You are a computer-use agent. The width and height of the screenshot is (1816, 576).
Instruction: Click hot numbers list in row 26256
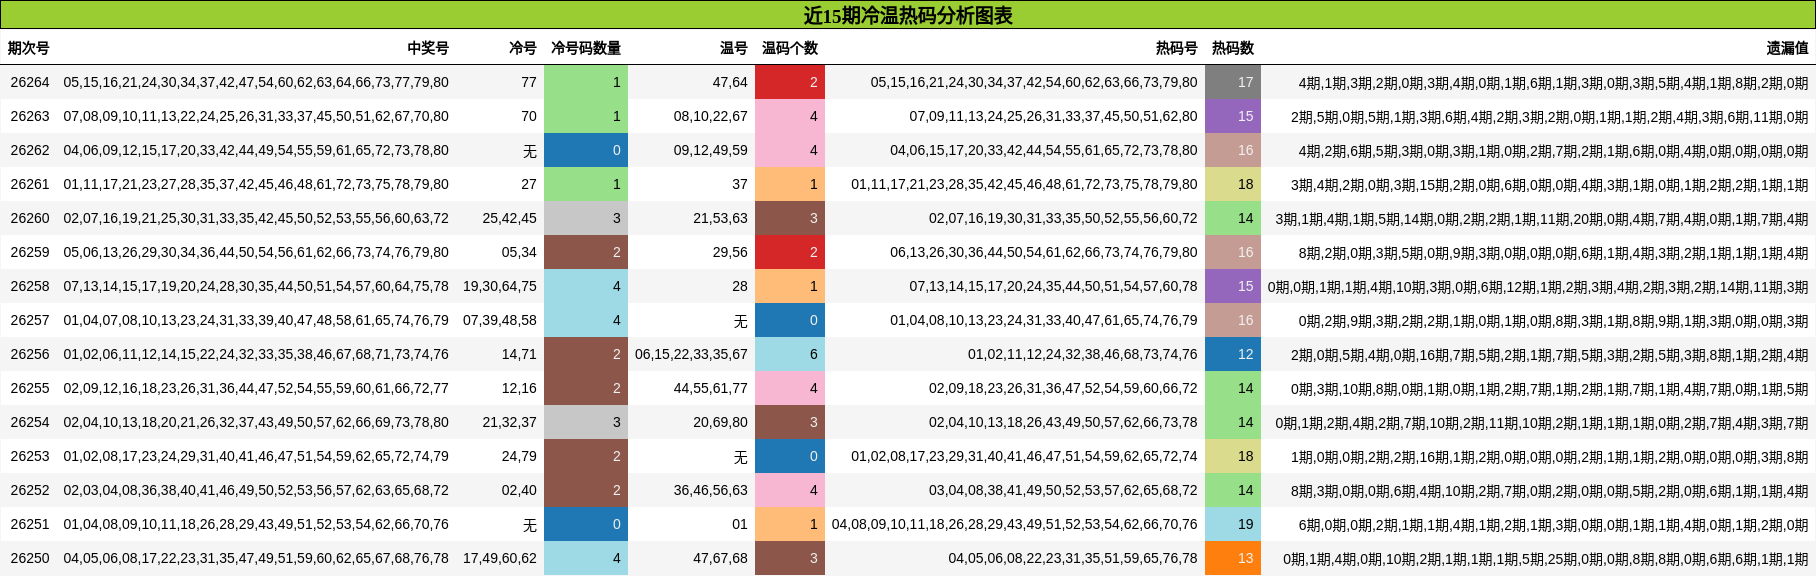pos(1083,354)
